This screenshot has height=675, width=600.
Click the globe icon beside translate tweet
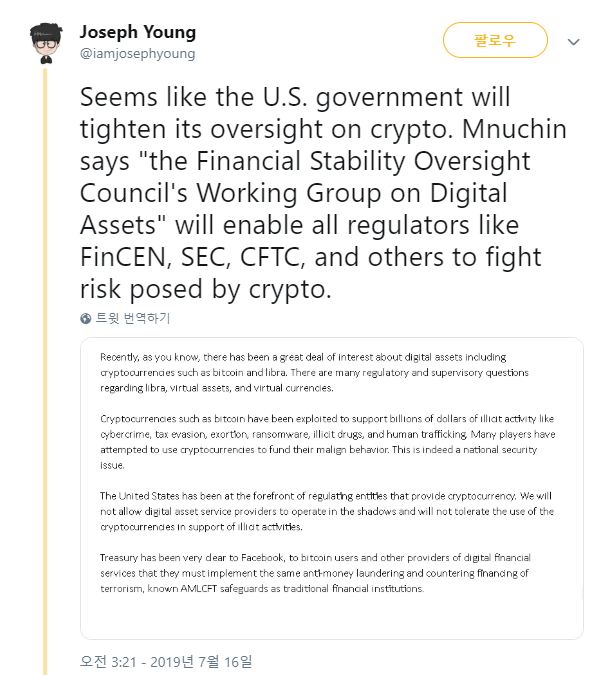86,319
